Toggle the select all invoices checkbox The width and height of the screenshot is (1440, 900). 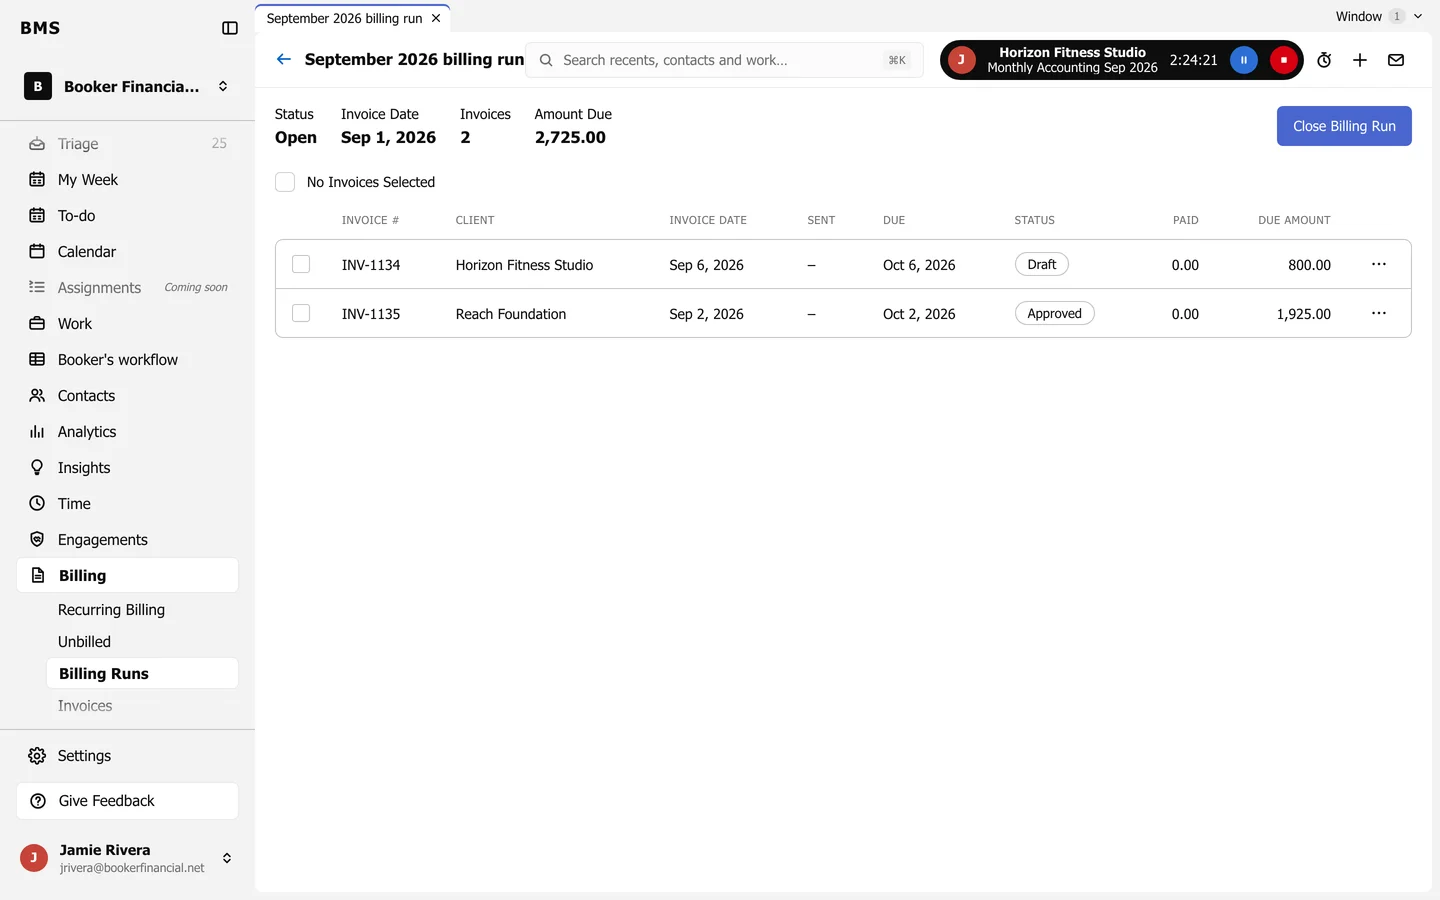tap(285, 182)
